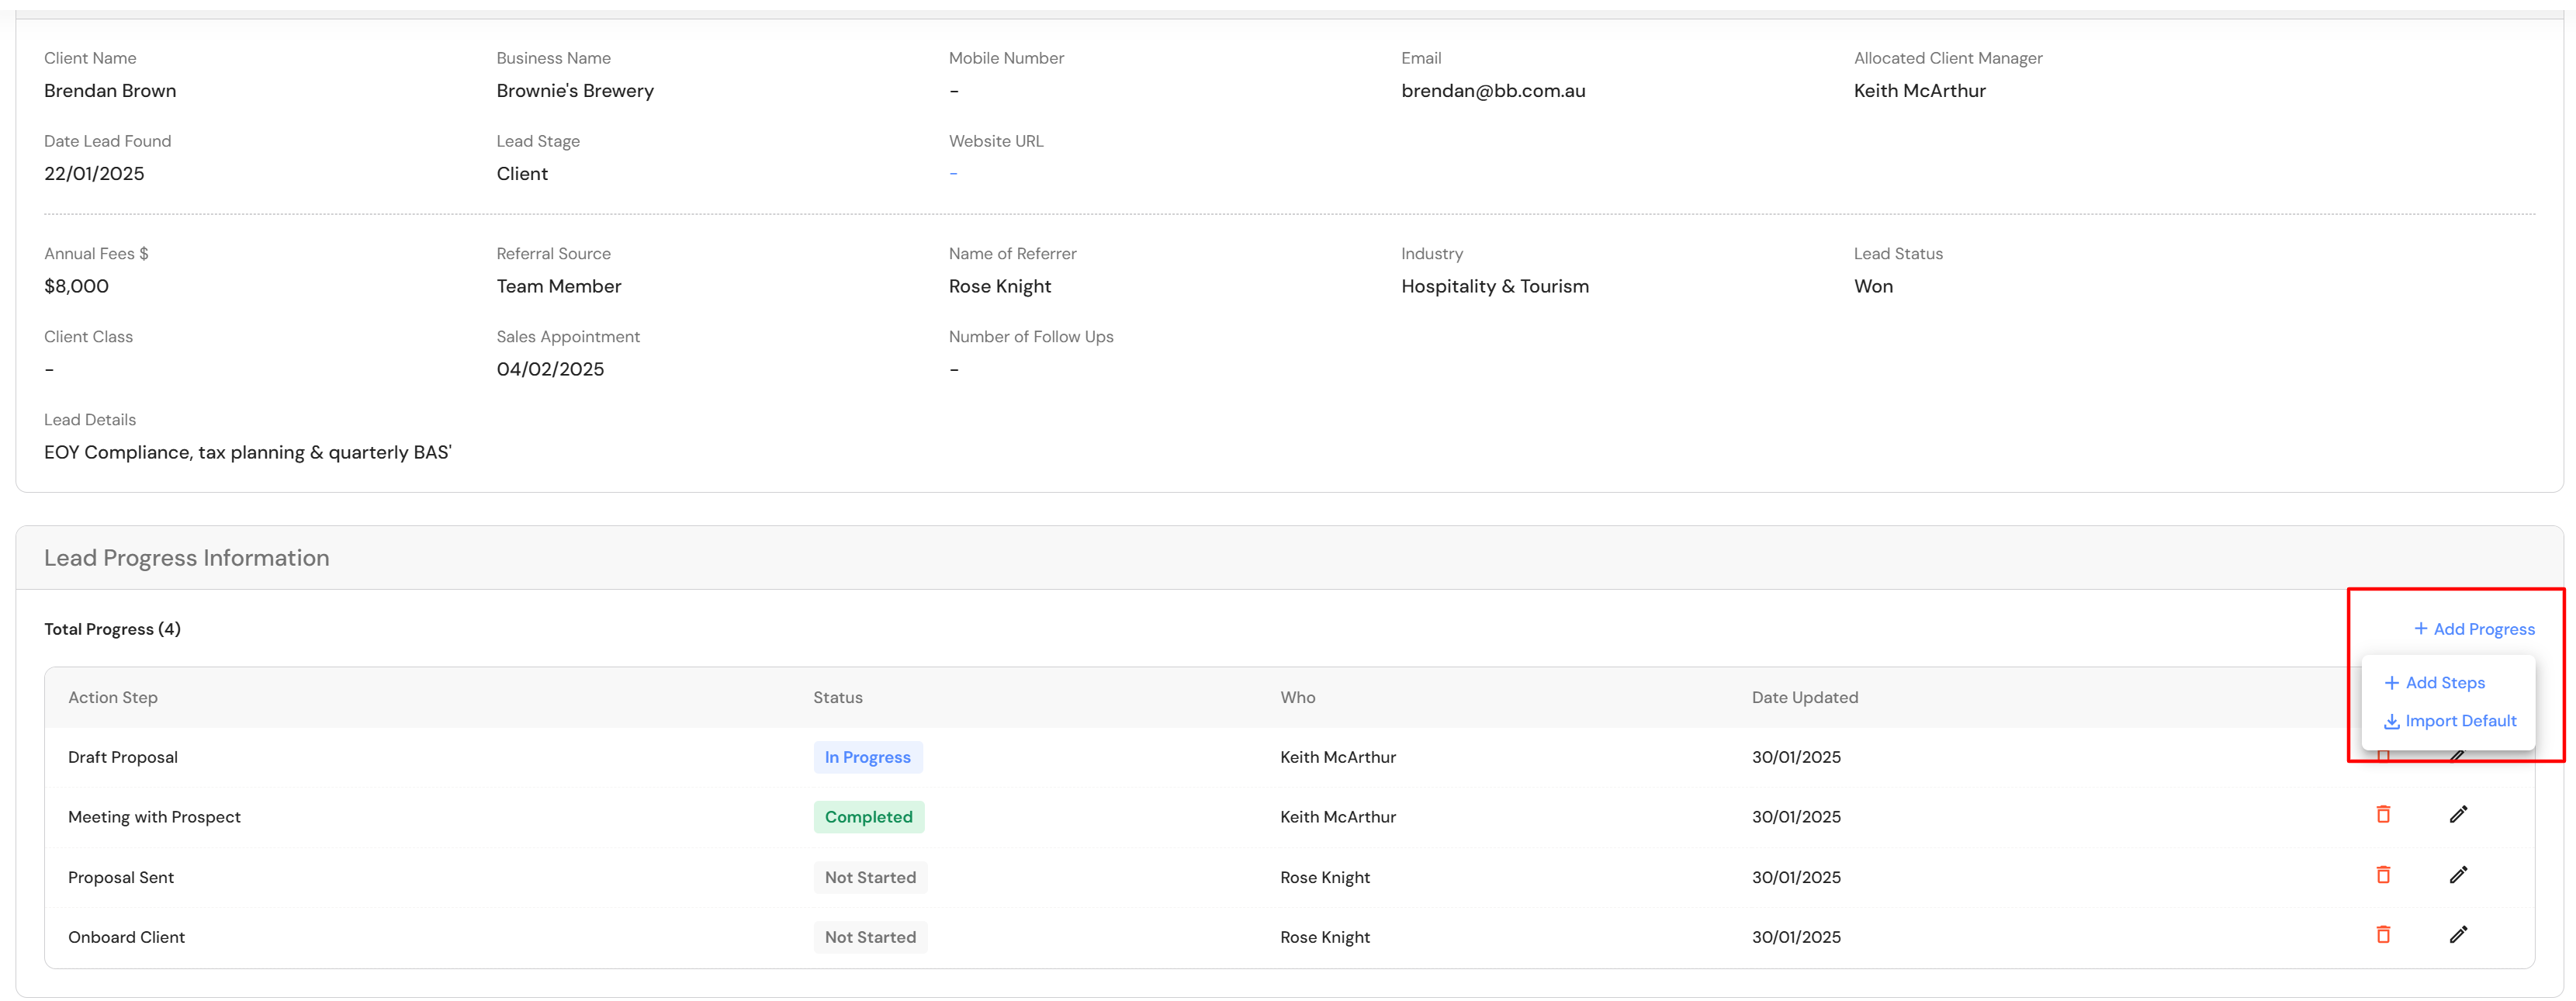Choose Import Default from menu
Viewport: 2576px width, 1001px height.
point(2460,721)
